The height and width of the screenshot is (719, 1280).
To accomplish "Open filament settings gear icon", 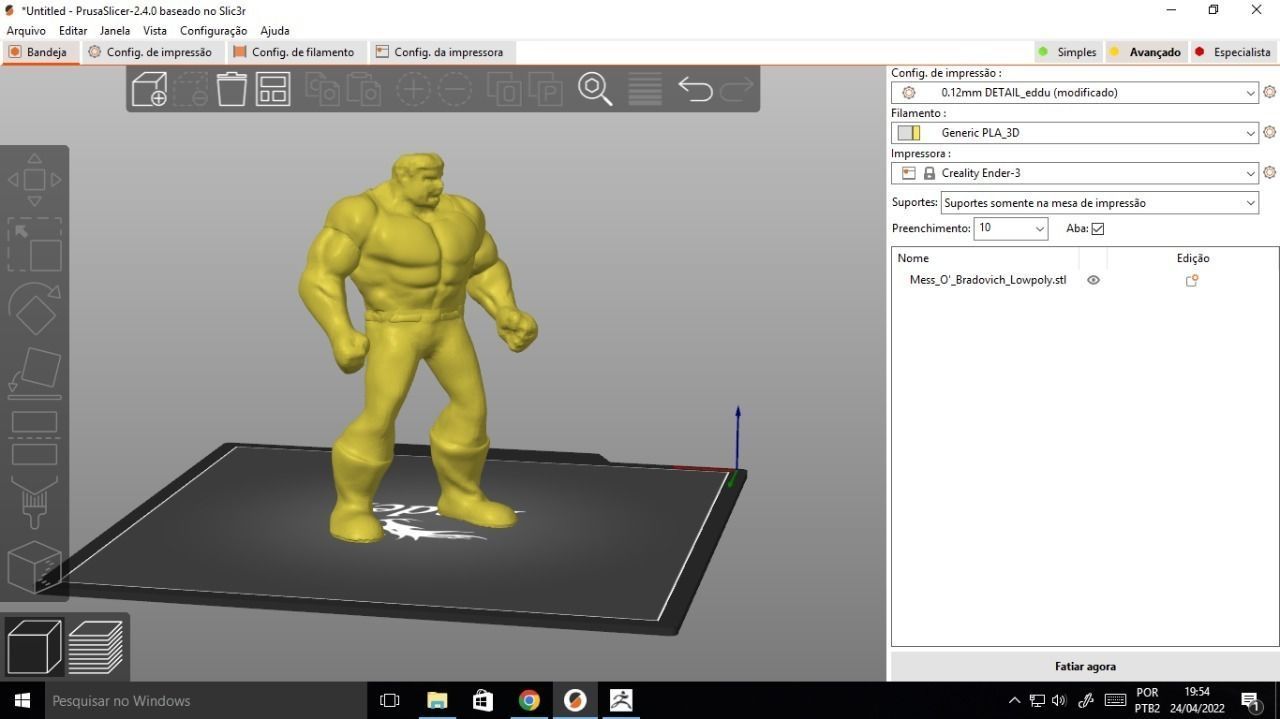I will point(1269,132).
